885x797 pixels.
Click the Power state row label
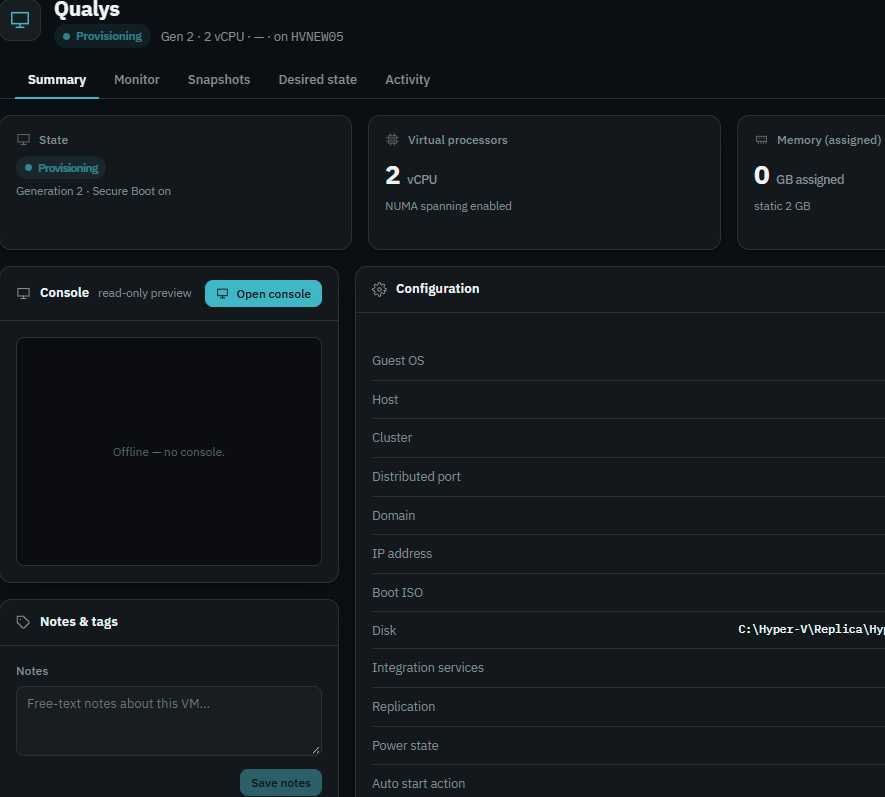tap(405, 746)
